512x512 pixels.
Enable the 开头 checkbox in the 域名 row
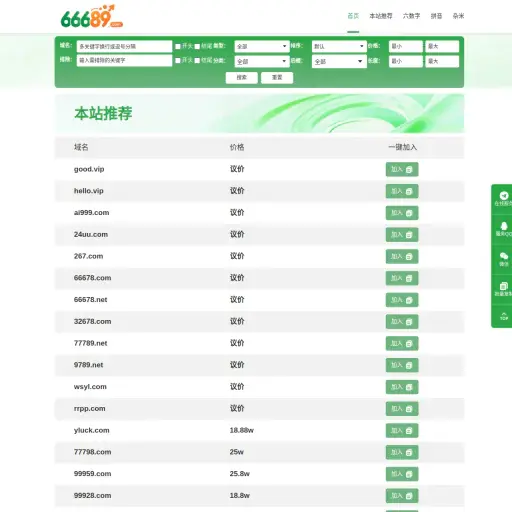point(178,46)
